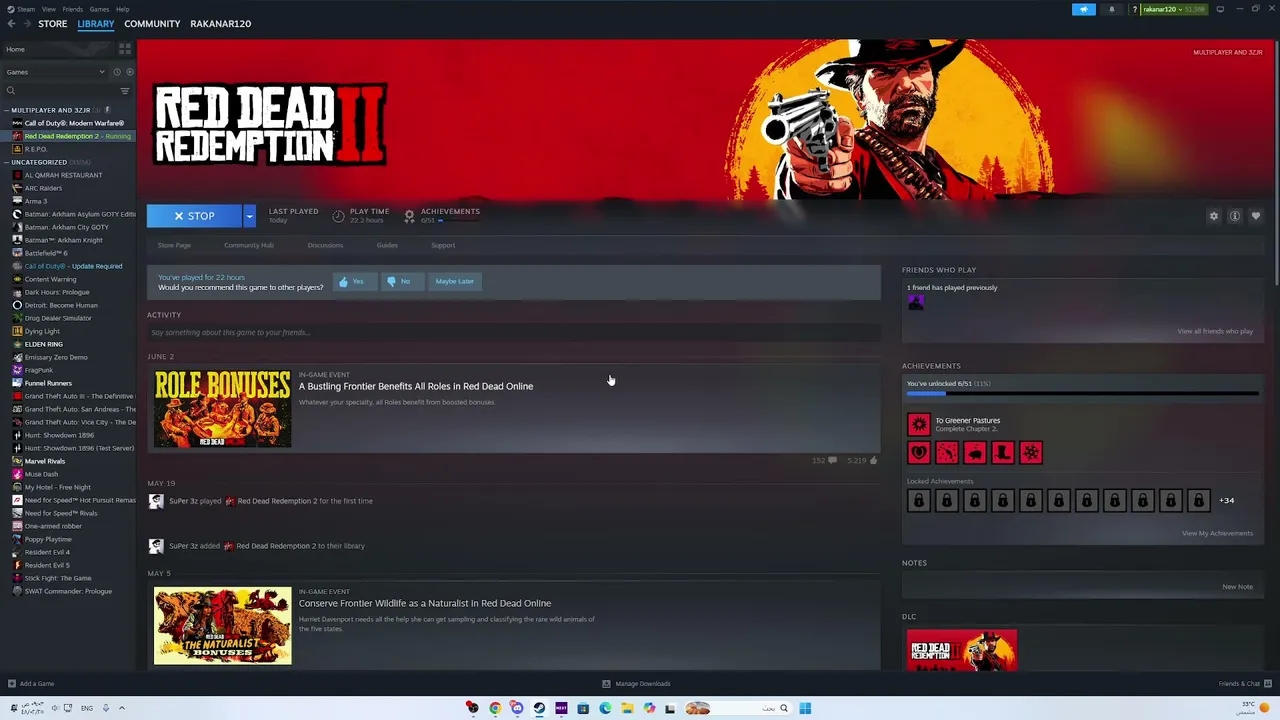The image size is (1280, 720).
Task: Open the Community Hub link
Action: (249, 245)
